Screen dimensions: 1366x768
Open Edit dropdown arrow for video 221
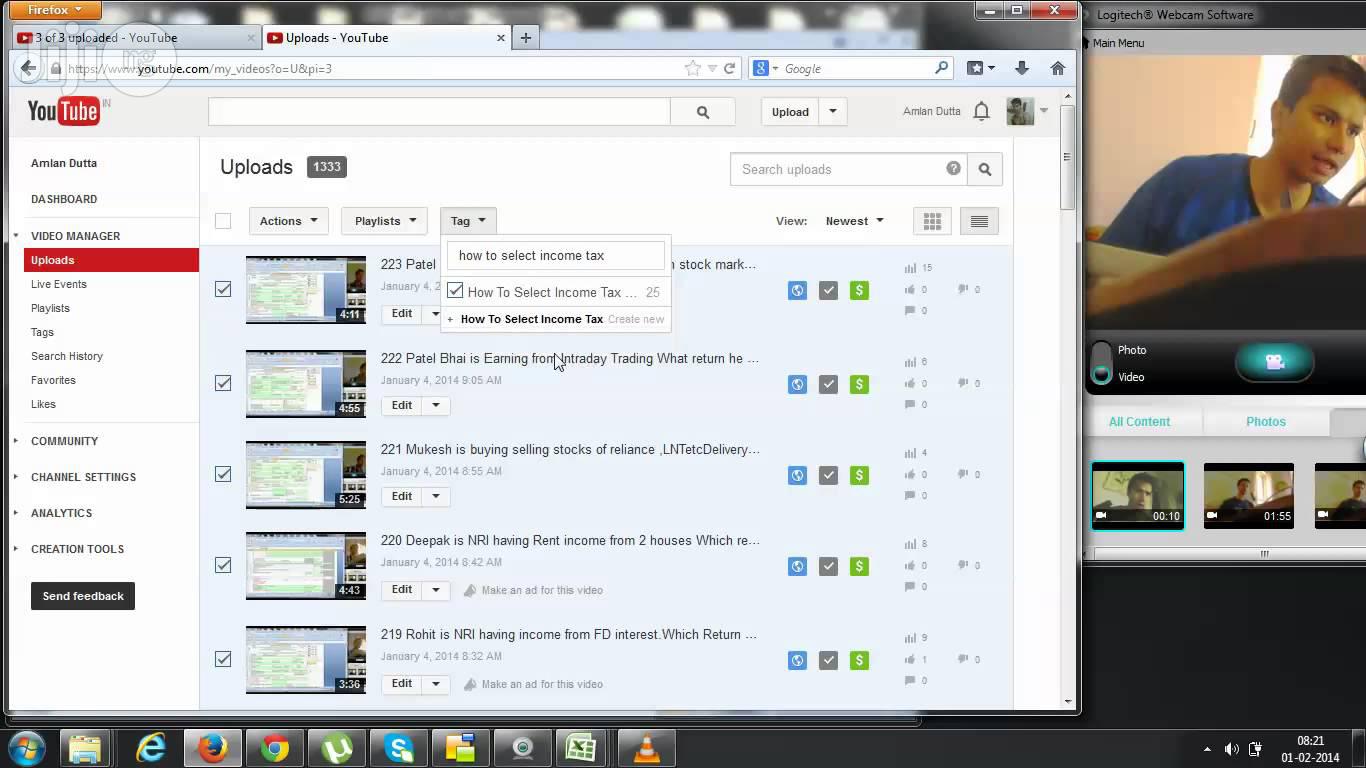point(436,496)
